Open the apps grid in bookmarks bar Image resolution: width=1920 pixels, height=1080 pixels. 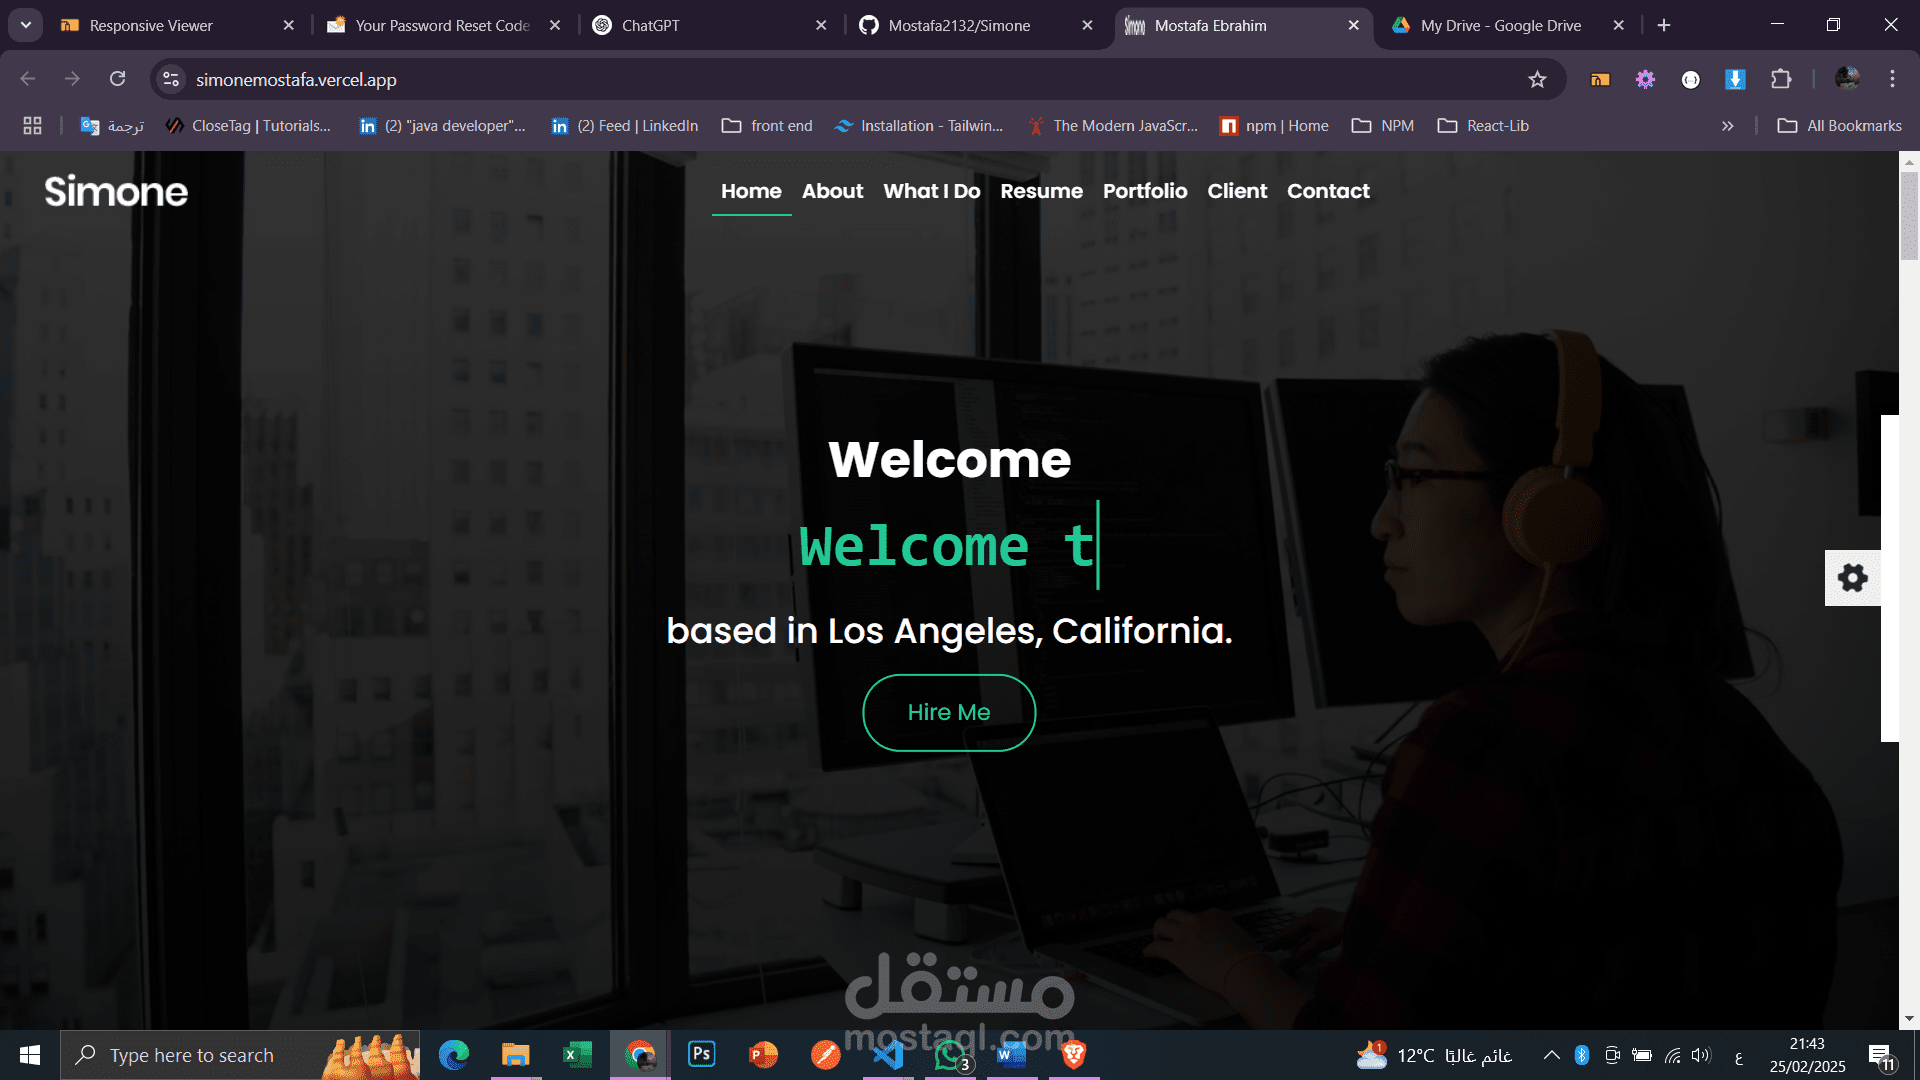point(32,126)
